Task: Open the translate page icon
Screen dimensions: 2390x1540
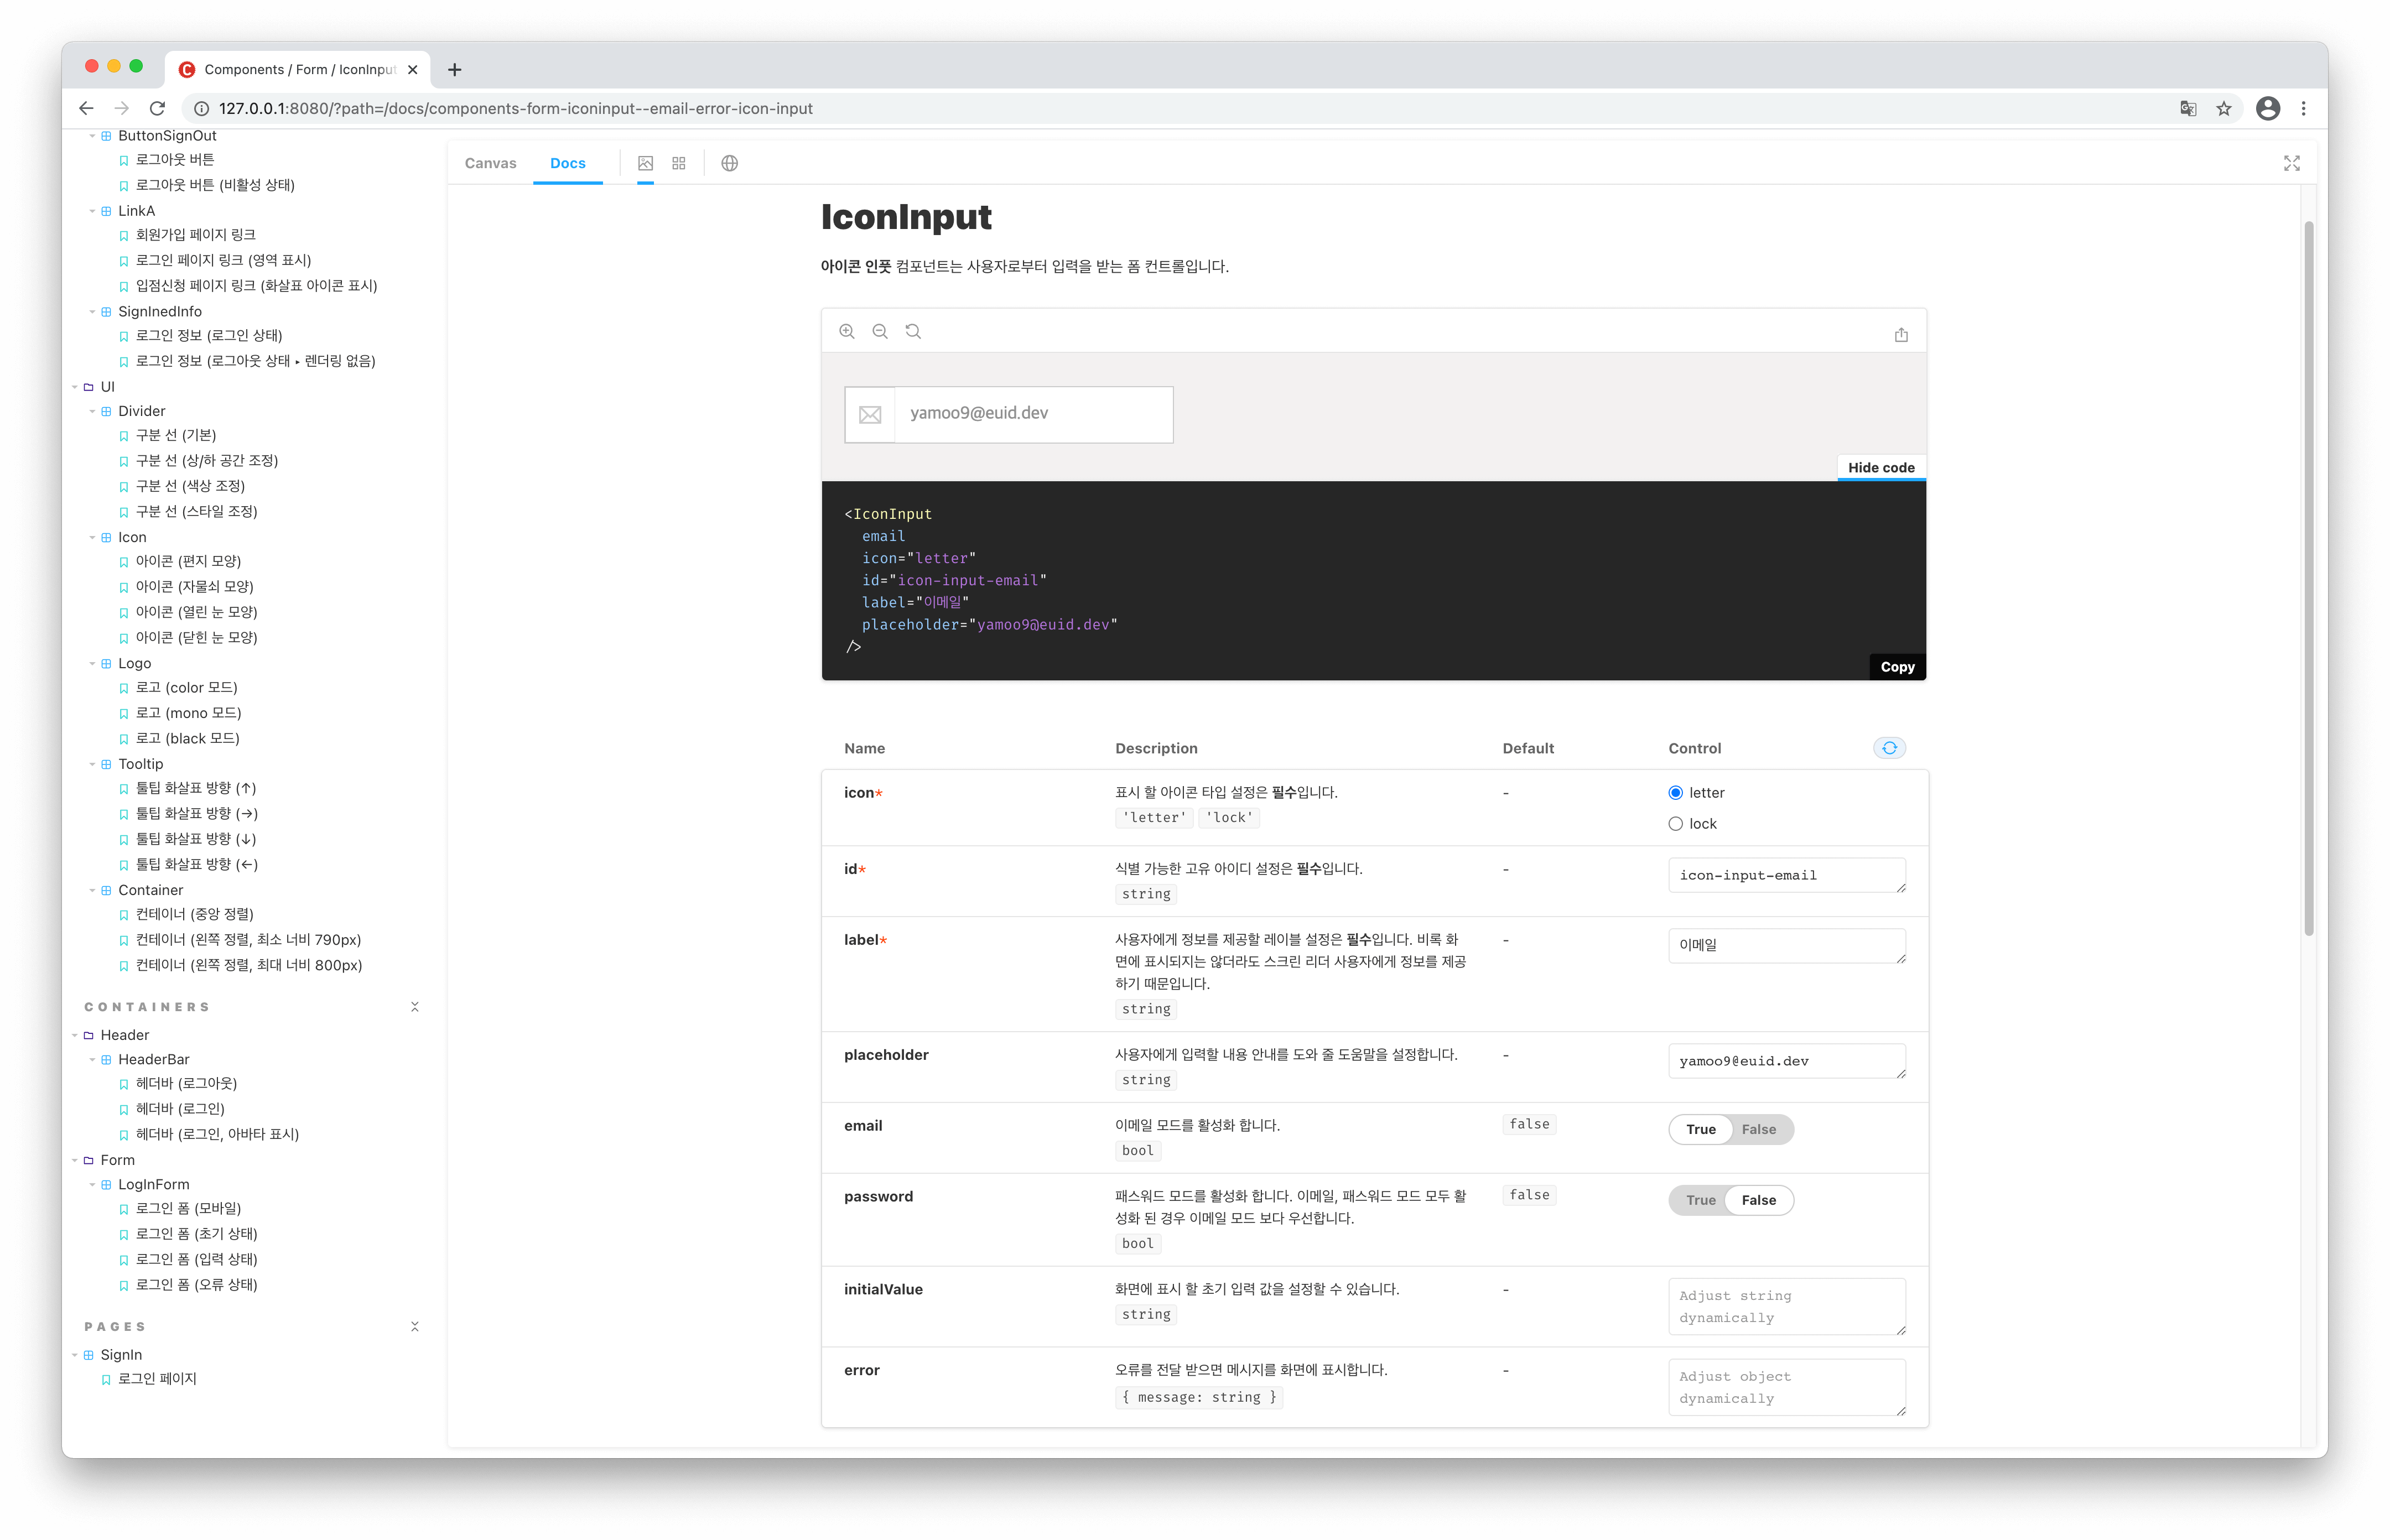Action: pyautogui.click(x=2188, y=108)
